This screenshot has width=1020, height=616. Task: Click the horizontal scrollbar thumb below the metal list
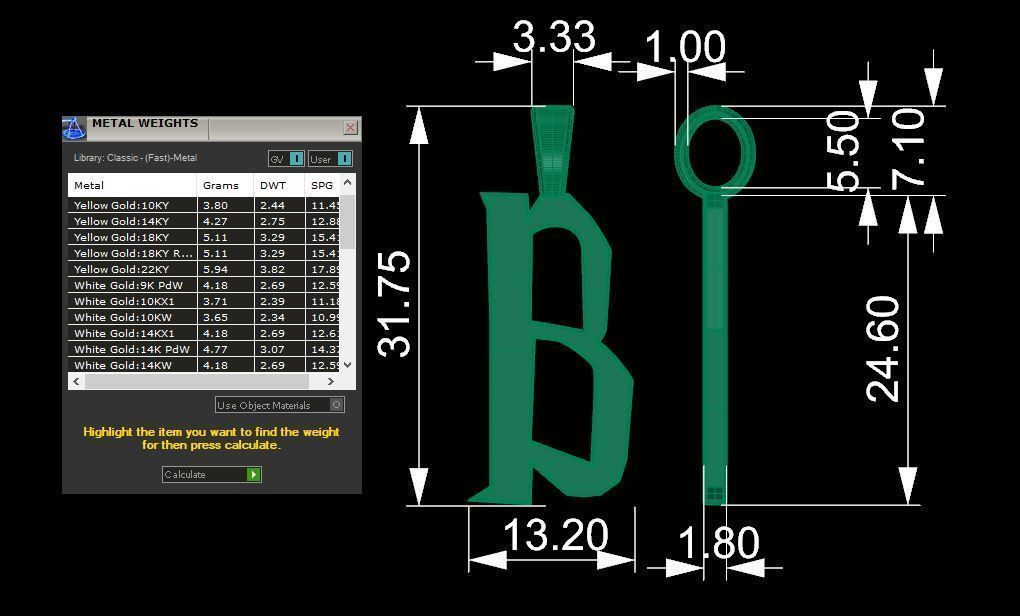pos(195,381)
